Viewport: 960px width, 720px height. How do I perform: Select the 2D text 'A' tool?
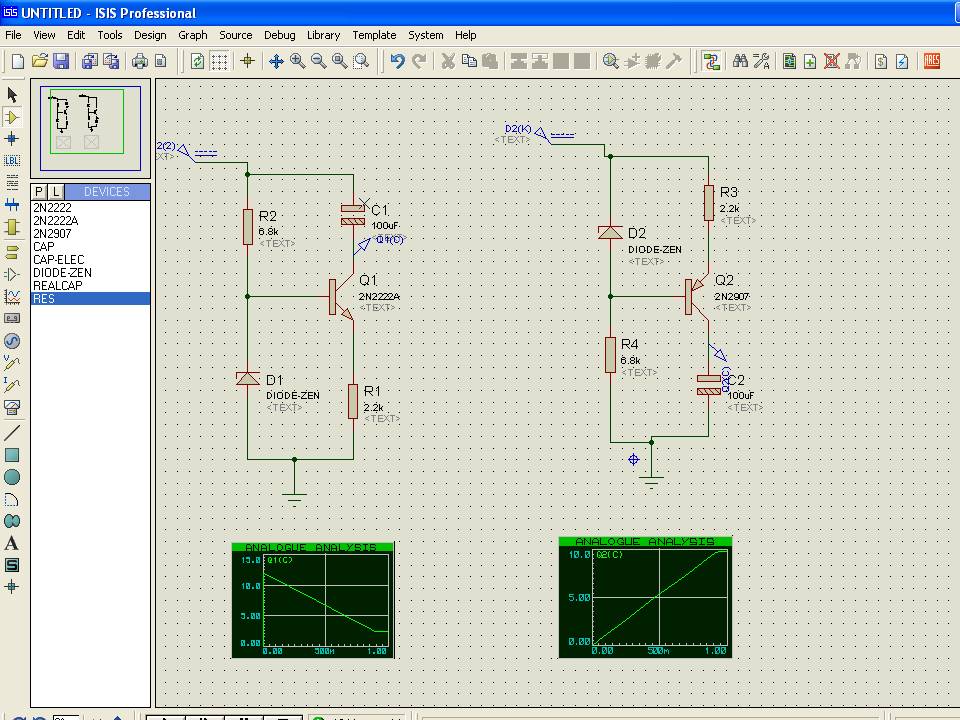pyautogui.click(x=12, y=543)
